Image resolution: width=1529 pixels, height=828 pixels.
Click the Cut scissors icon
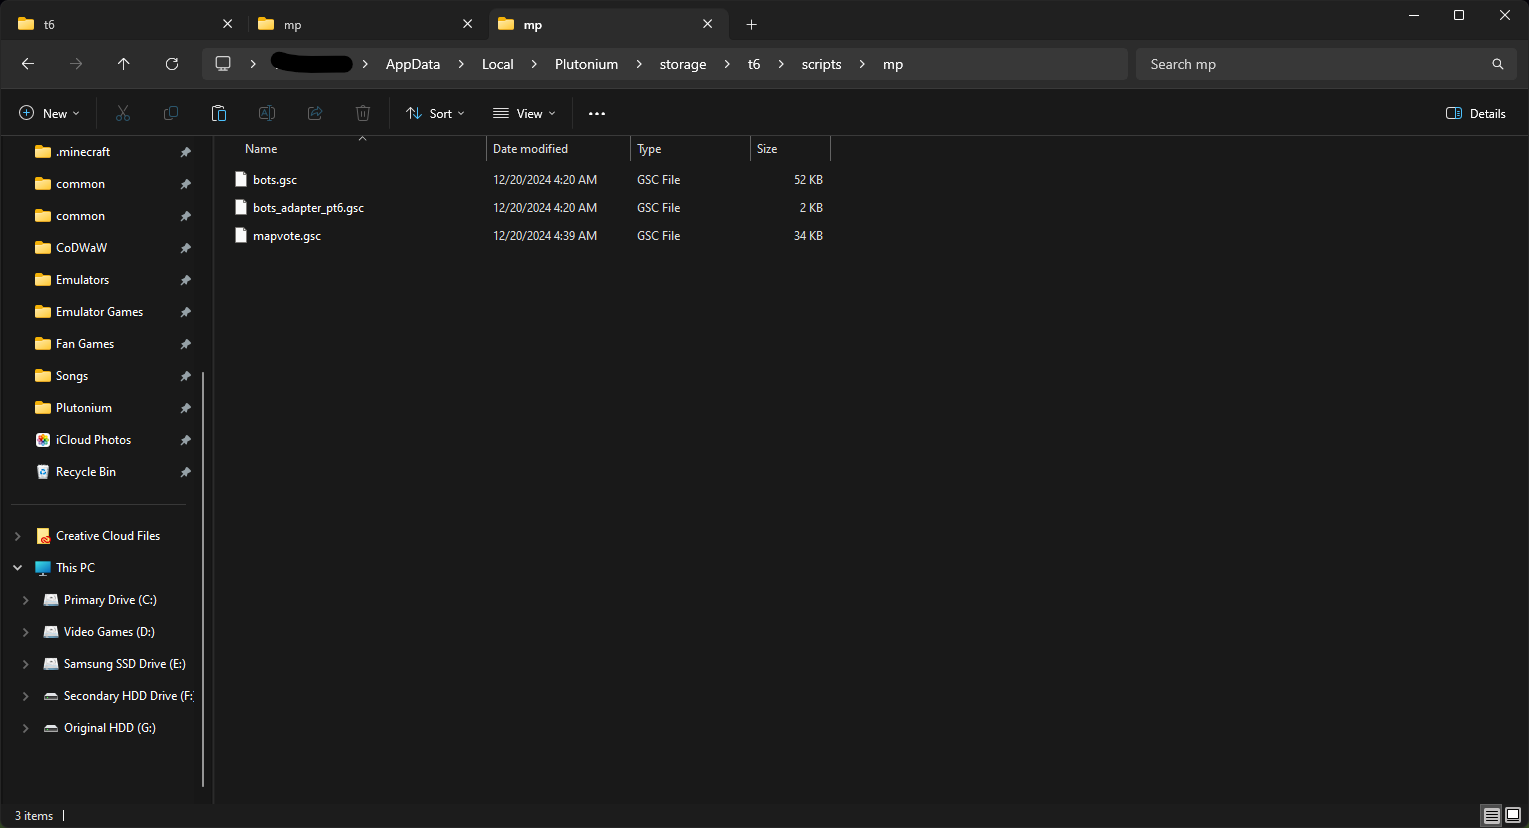123,113
